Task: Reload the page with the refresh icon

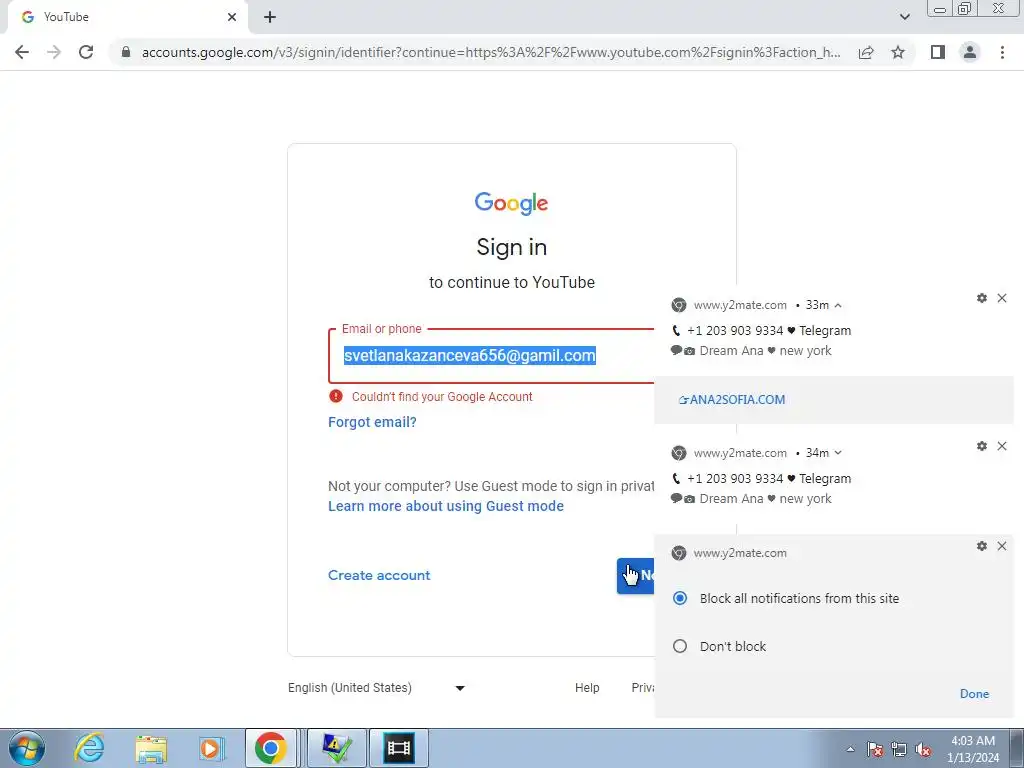Action: click(86, 52)
